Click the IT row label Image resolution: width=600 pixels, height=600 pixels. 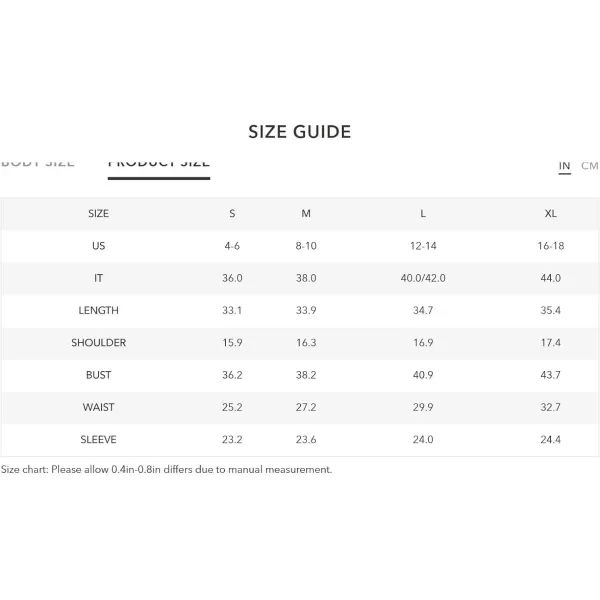coord(98,278)
